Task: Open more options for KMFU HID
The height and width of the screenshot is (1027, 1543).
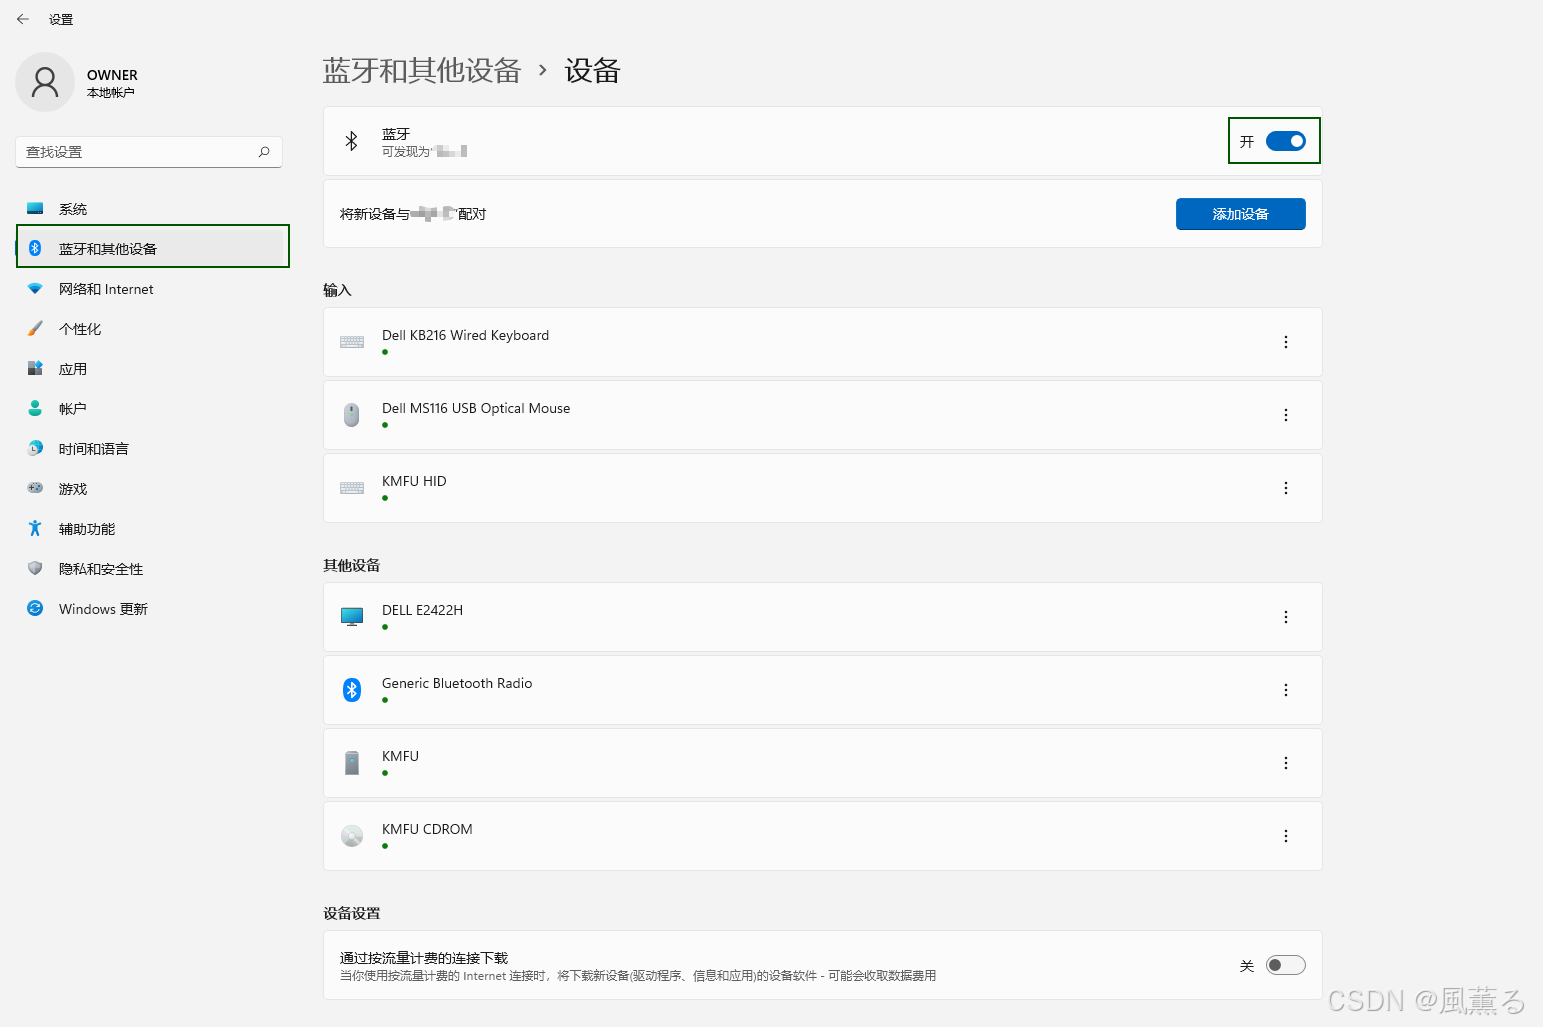Action: click(1286, 488)
